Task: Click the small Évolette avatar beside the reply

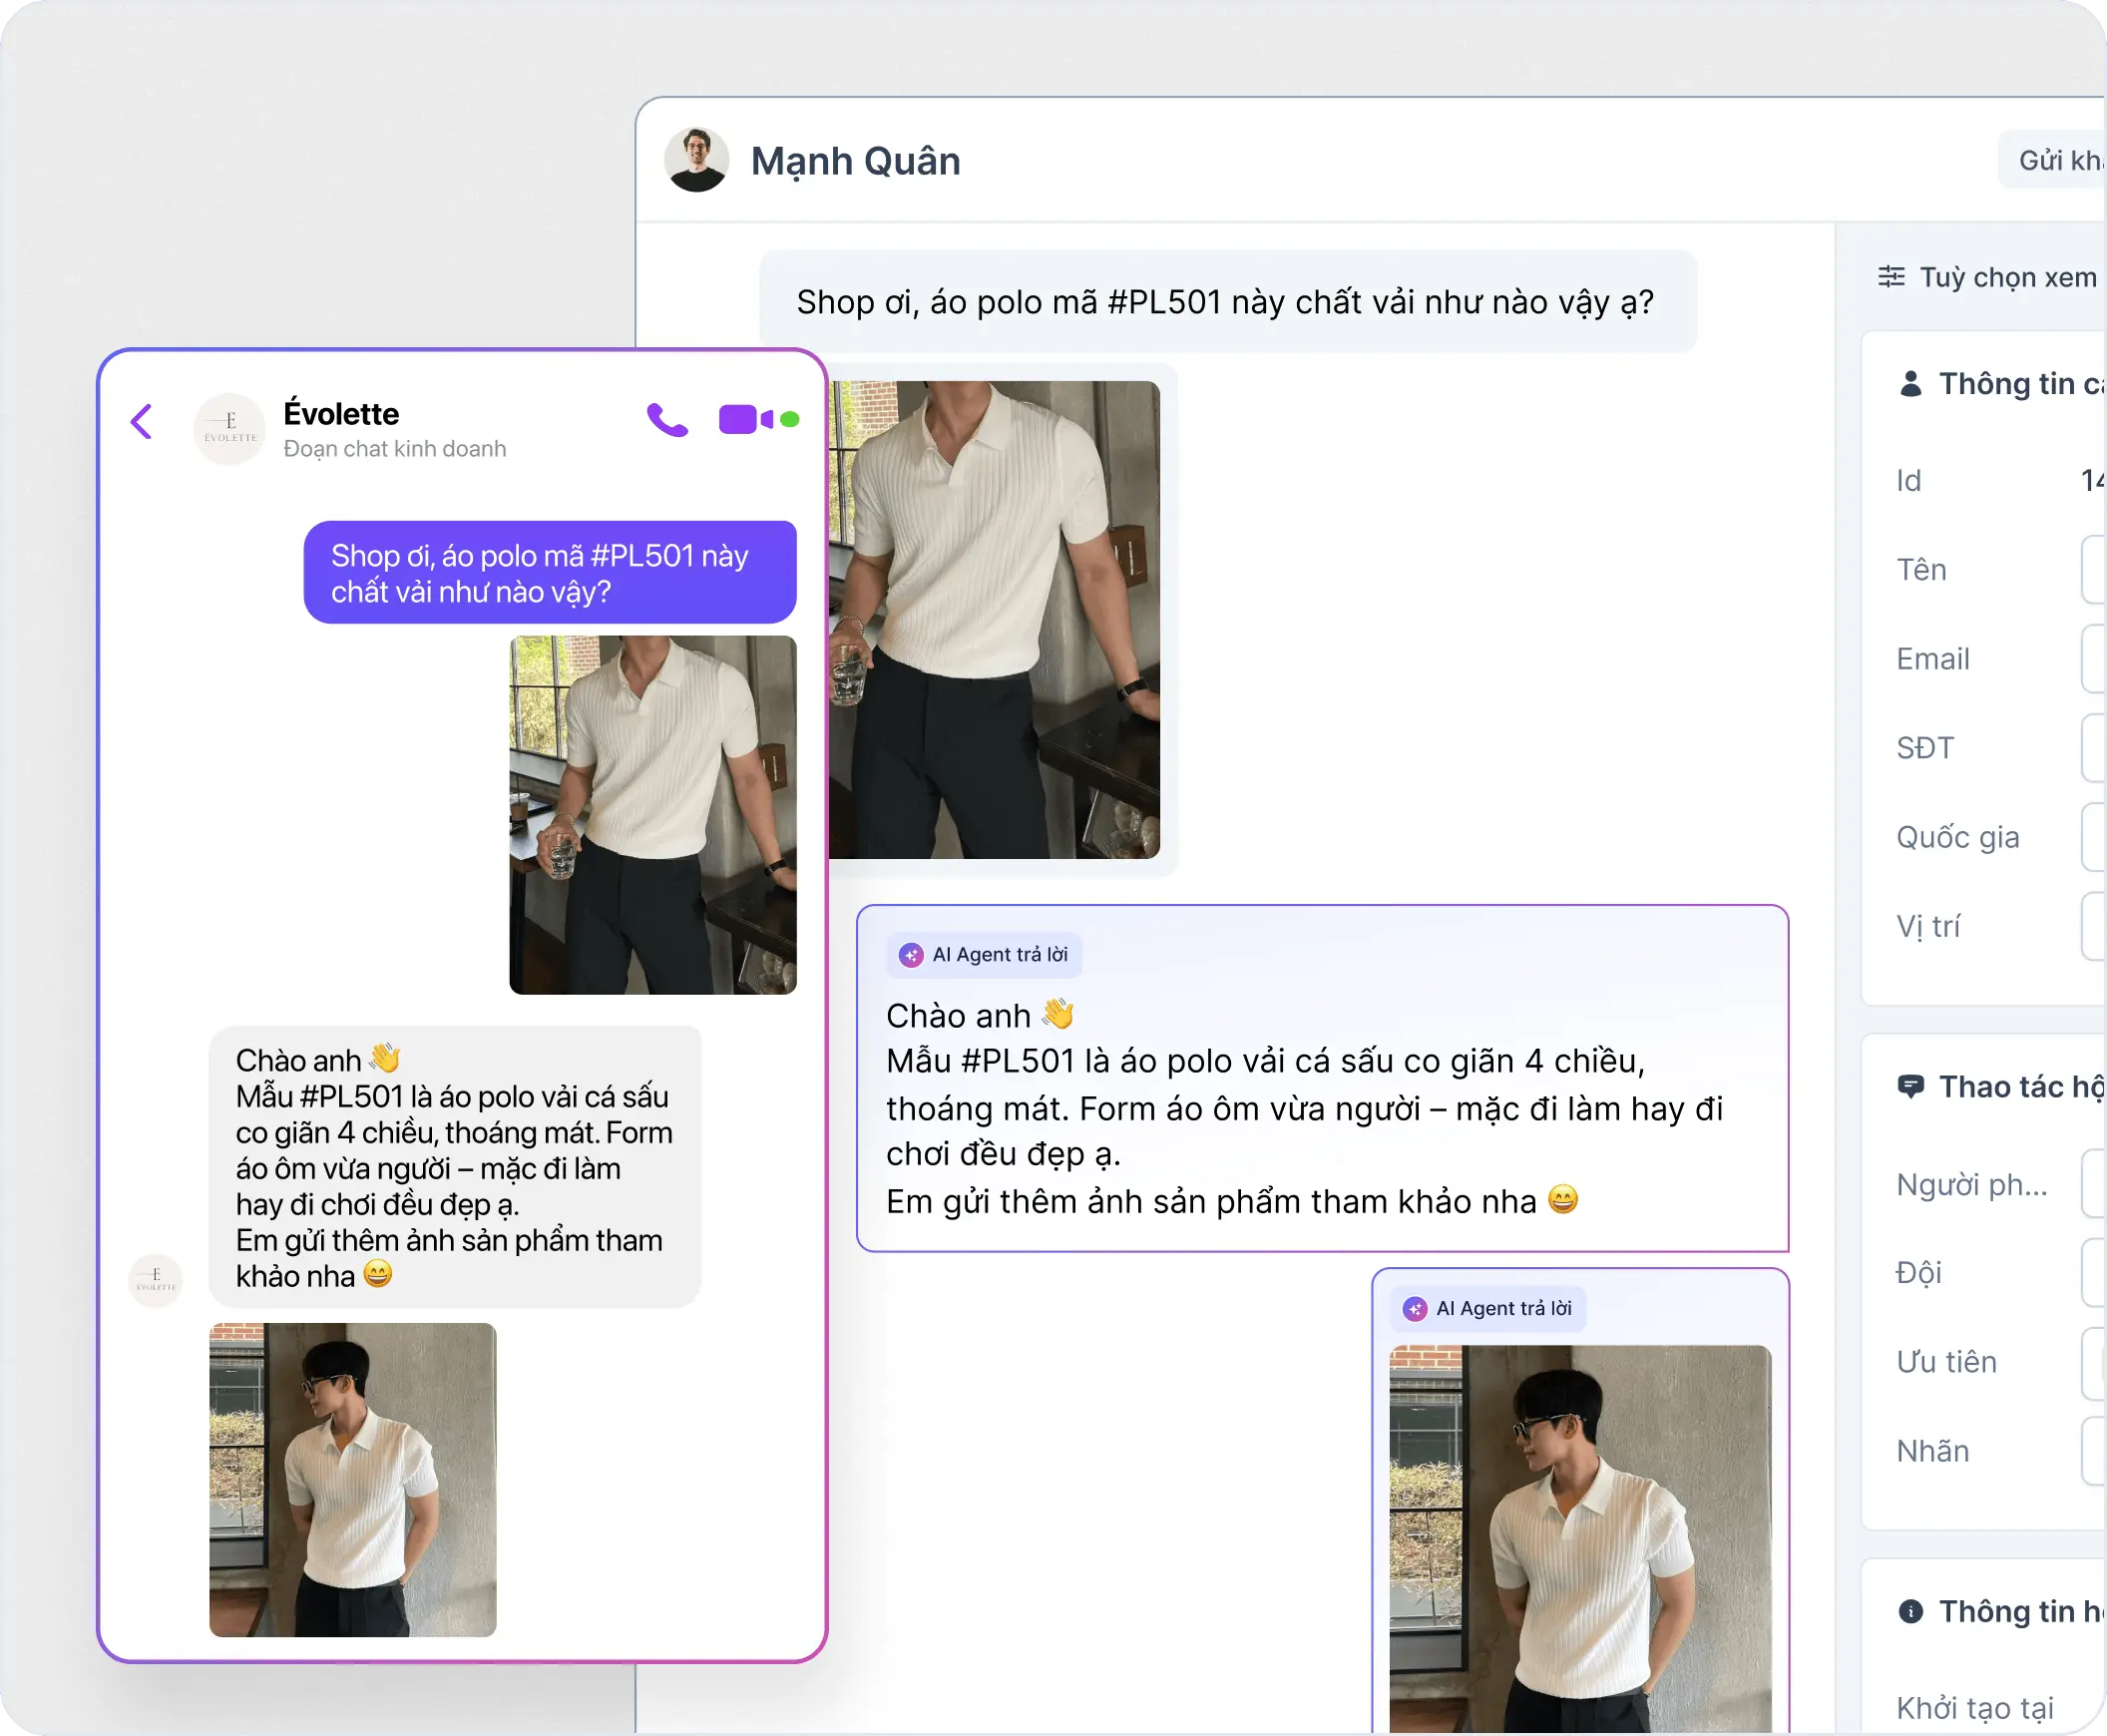Action: (156, 1279)
